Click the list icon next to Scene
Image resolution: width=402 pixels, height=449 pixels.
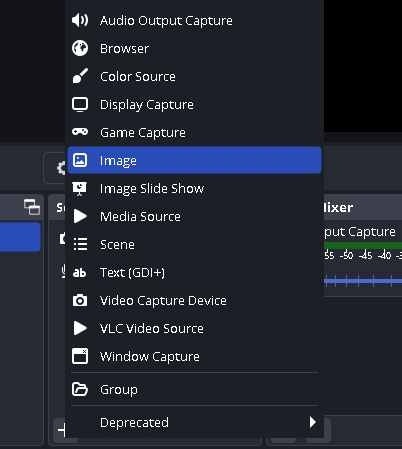tap(80, 244)
